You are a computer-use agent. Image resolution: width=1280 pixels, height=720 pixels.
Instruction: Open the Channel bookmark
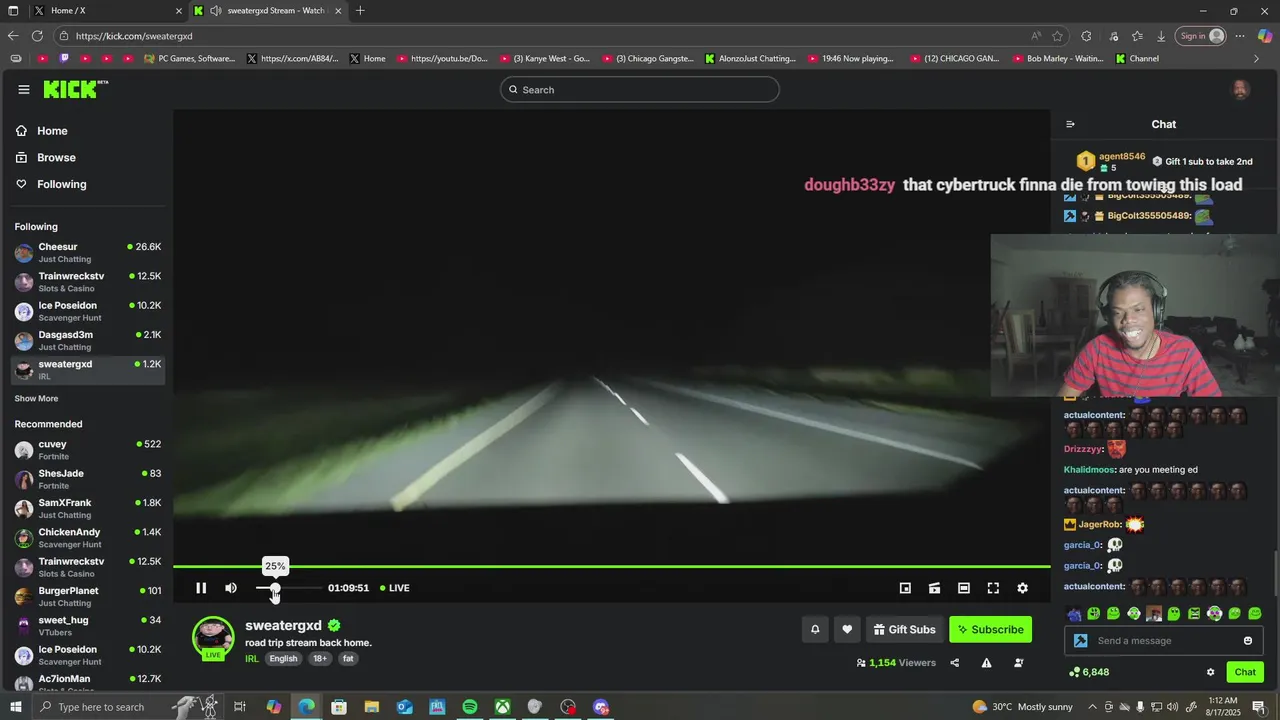(1136, 59)
